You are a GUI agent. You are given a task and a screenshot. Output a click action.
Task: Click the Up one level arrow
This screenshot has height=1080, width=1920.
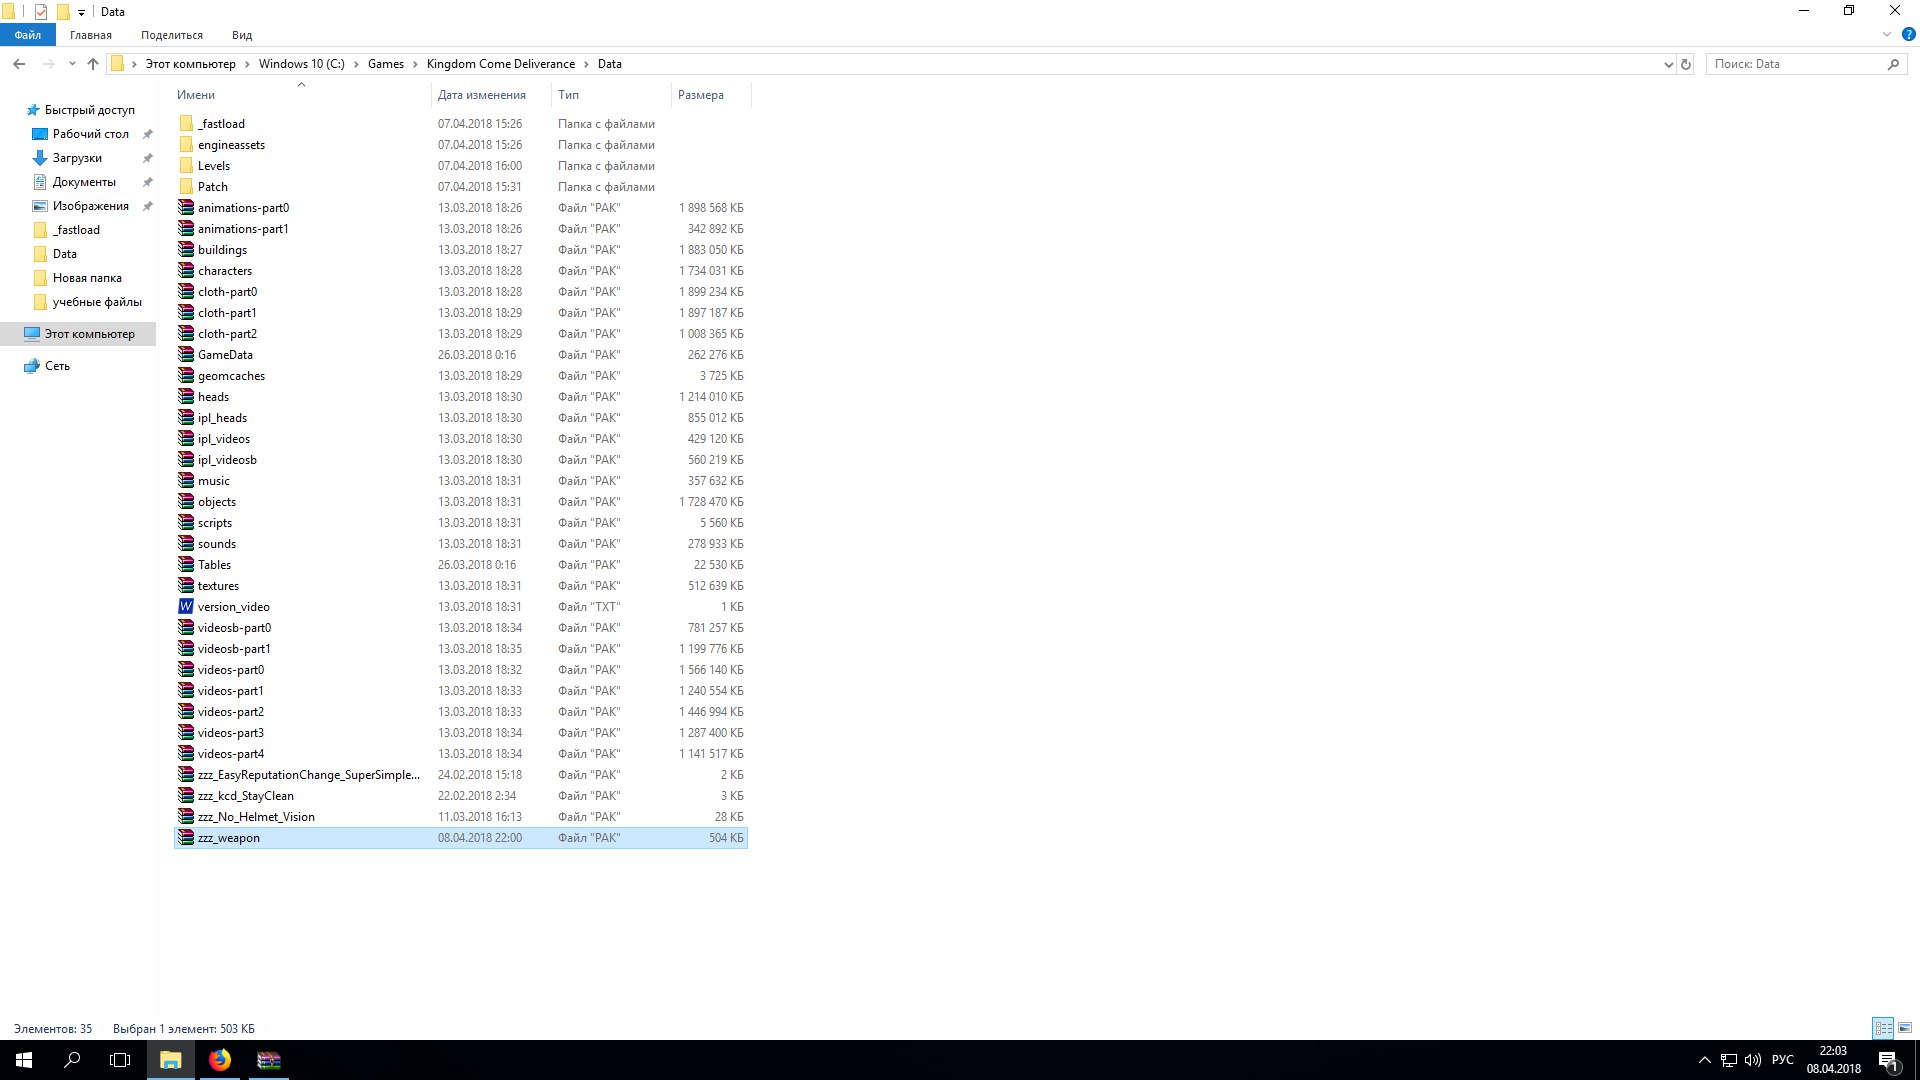[93, 64]
